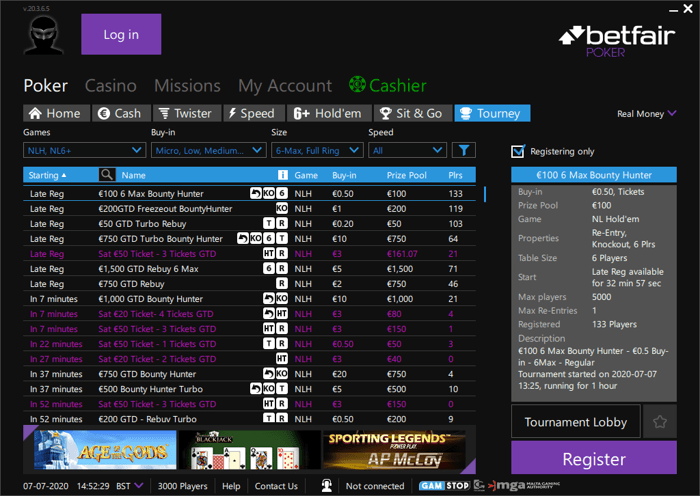Open the Age of the Gods banner
Image resolution: width=700 pixels, height=496 pixels.
[x=105, y=450]
